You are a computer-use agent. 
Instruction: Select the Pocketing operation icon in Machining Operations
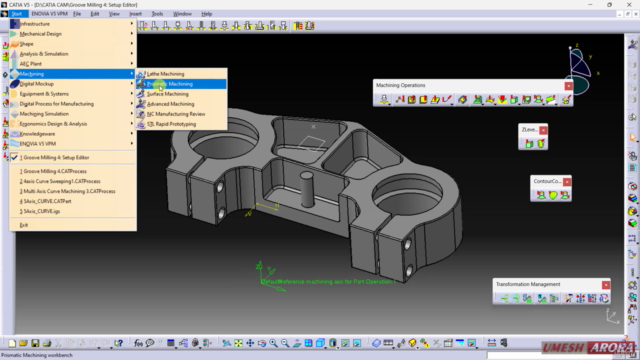[411, 100]
